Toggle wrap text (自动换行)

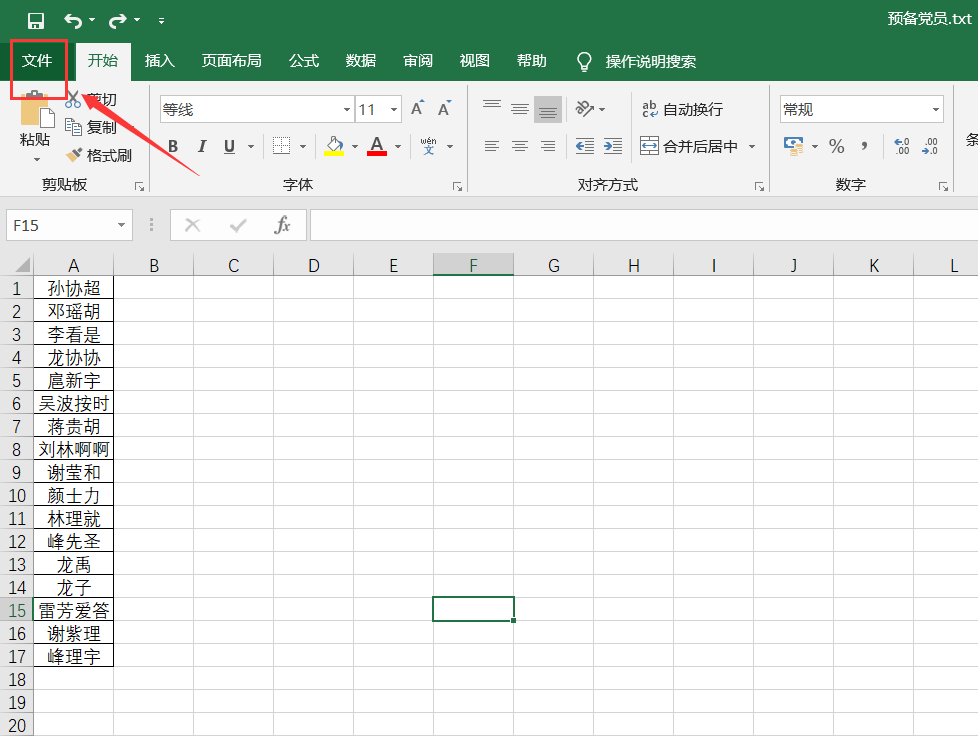(x=682, y=109)
